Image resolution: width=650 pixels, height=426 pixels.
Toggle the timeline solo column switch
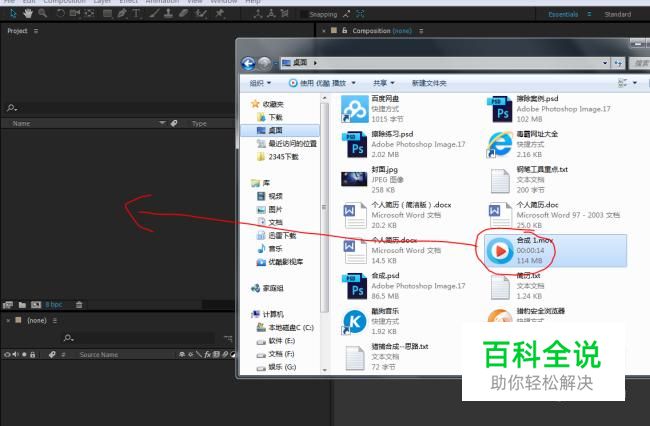point(24,355)
